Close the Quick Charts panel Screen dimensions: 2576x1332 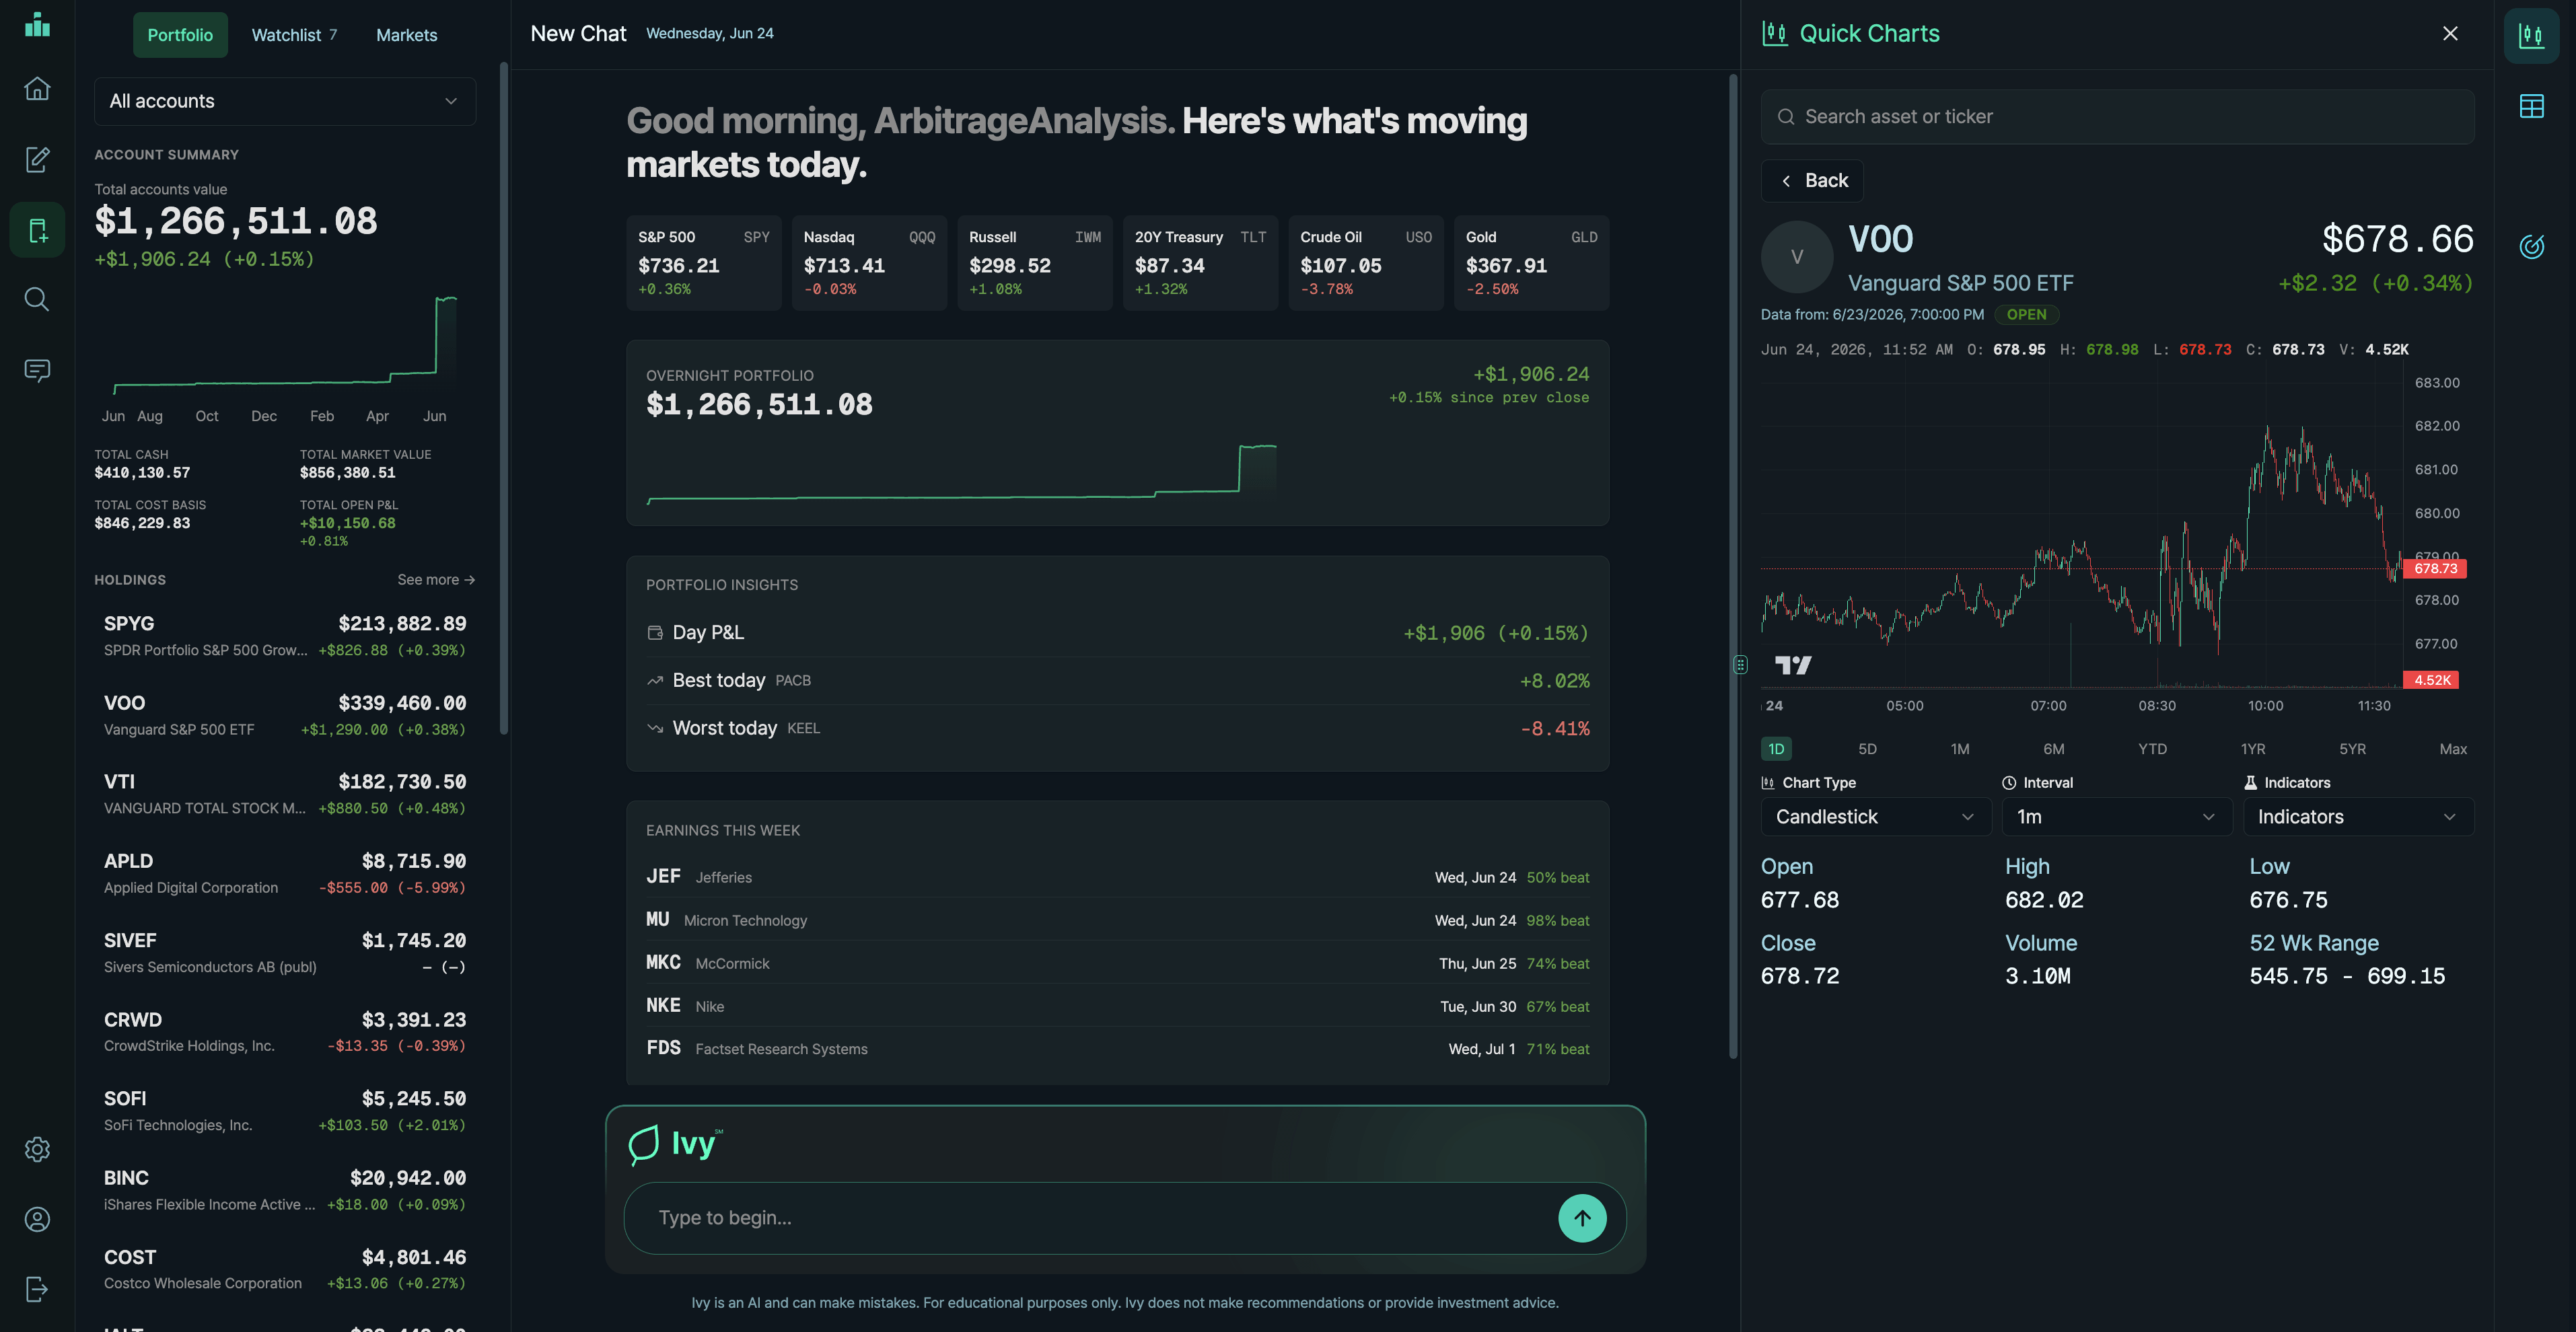click(x=2450, y=33)
